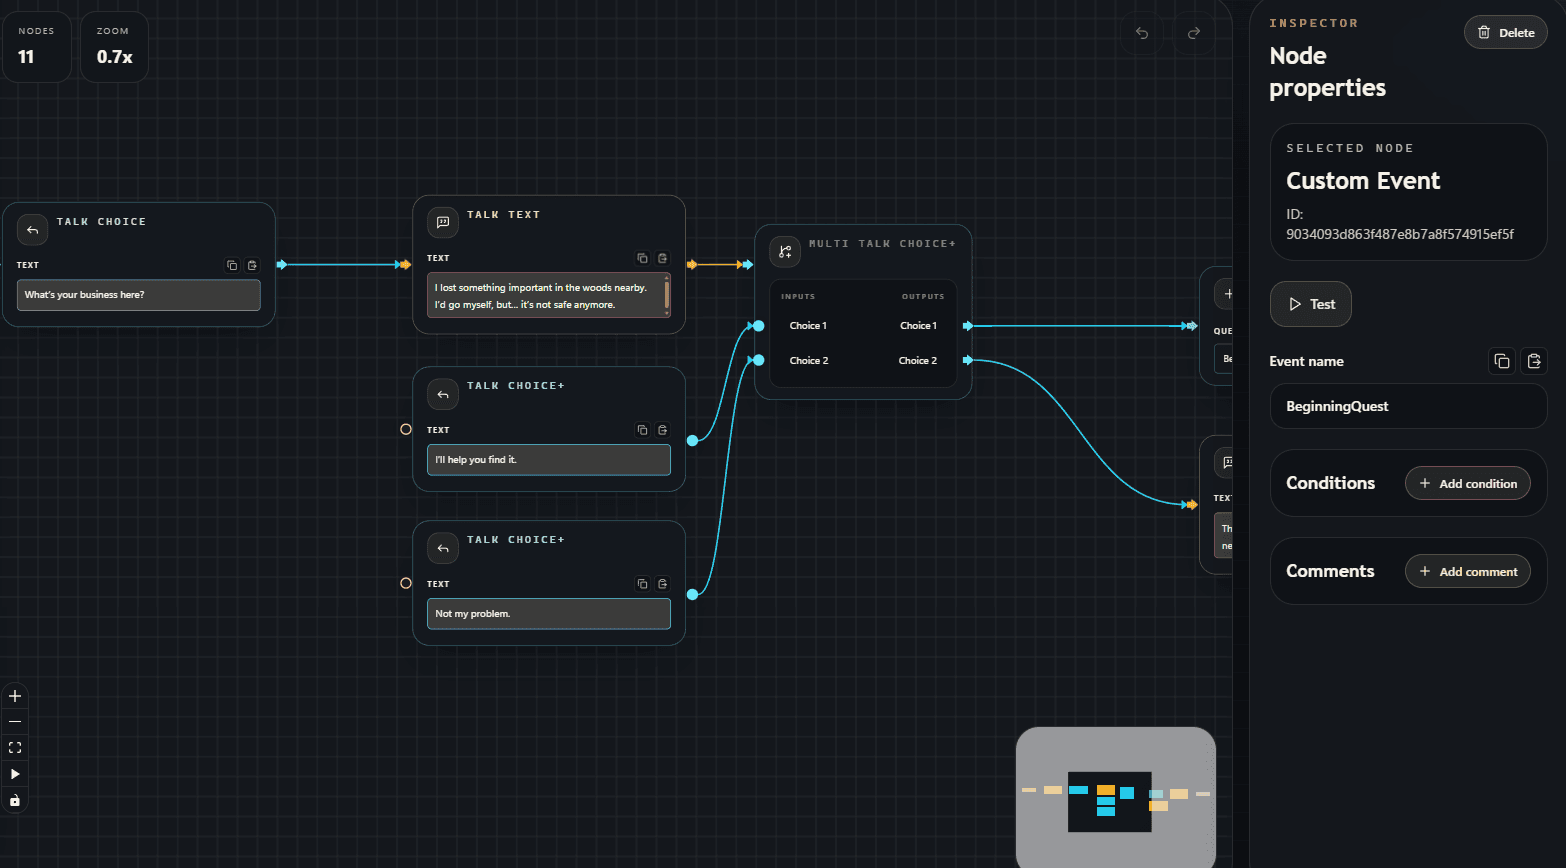Click the 'I'll help you find it.' text field
1566x868 pixels.
tap(549, 460)
